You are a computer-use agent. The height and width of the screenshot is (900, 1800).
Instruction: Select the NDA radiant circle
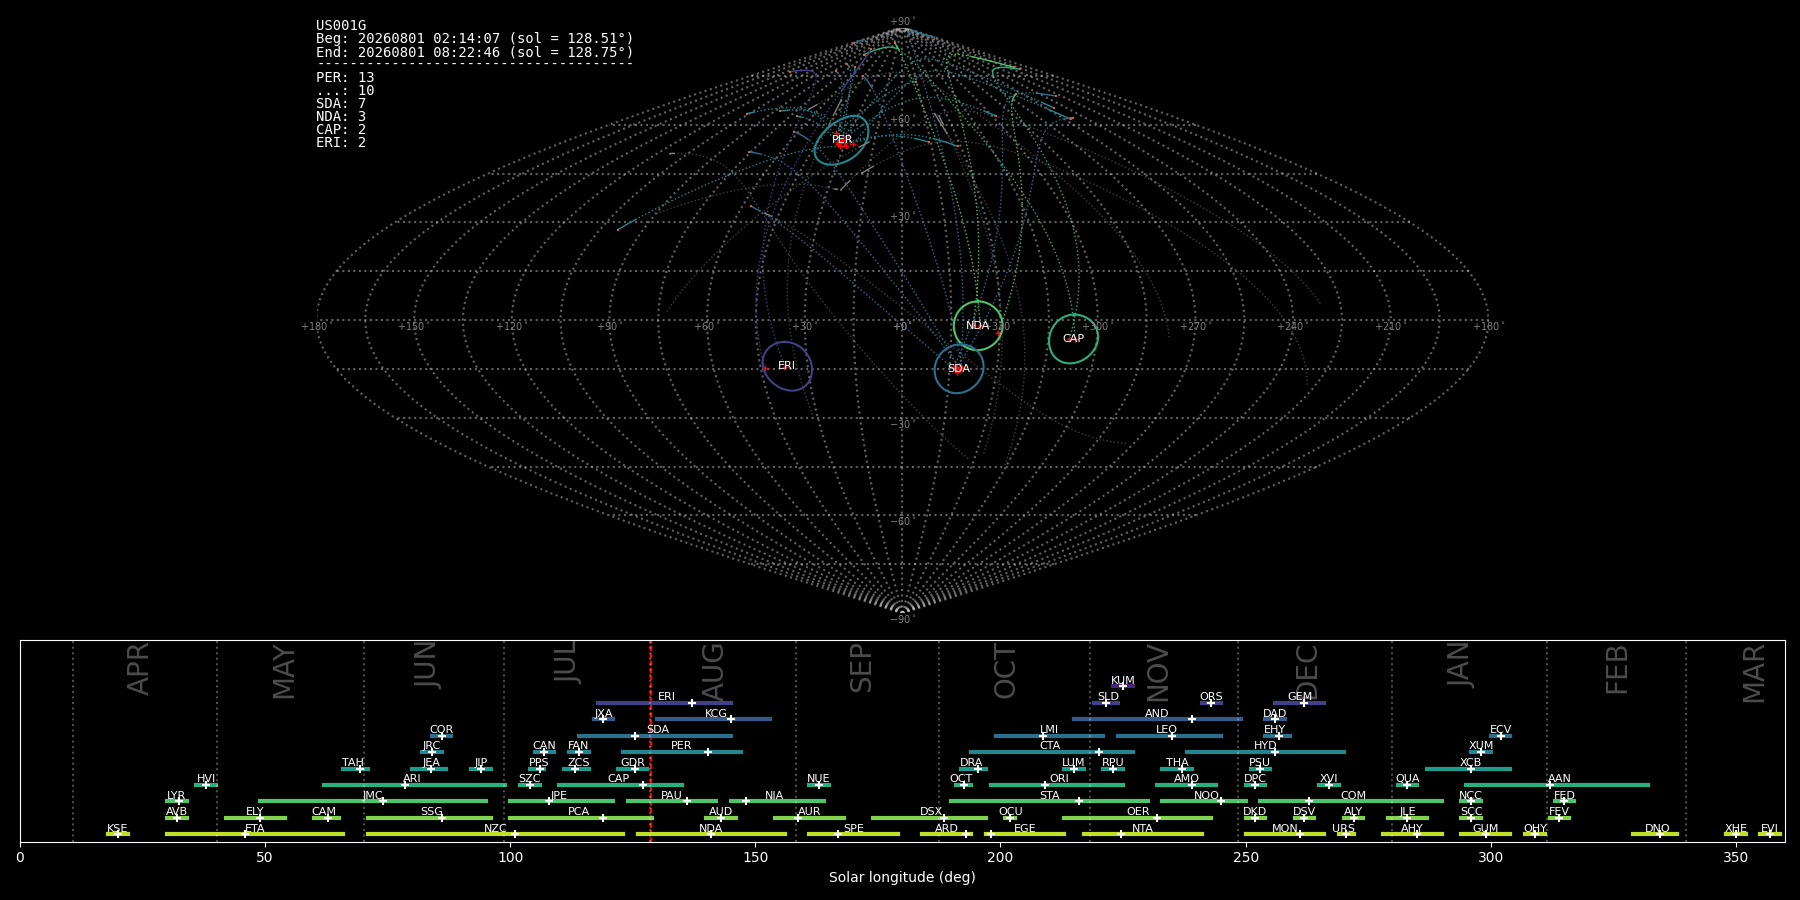coord(978,326)
